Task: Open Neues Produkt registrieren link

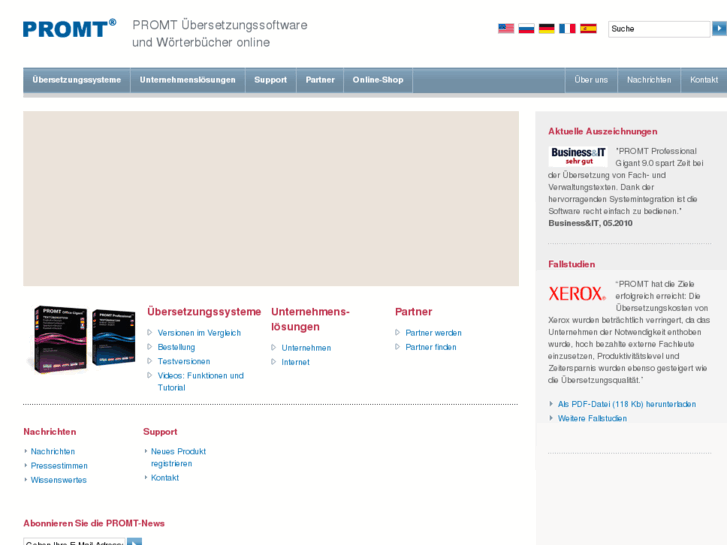Action: pyautogui.click(x=178, y=457)
